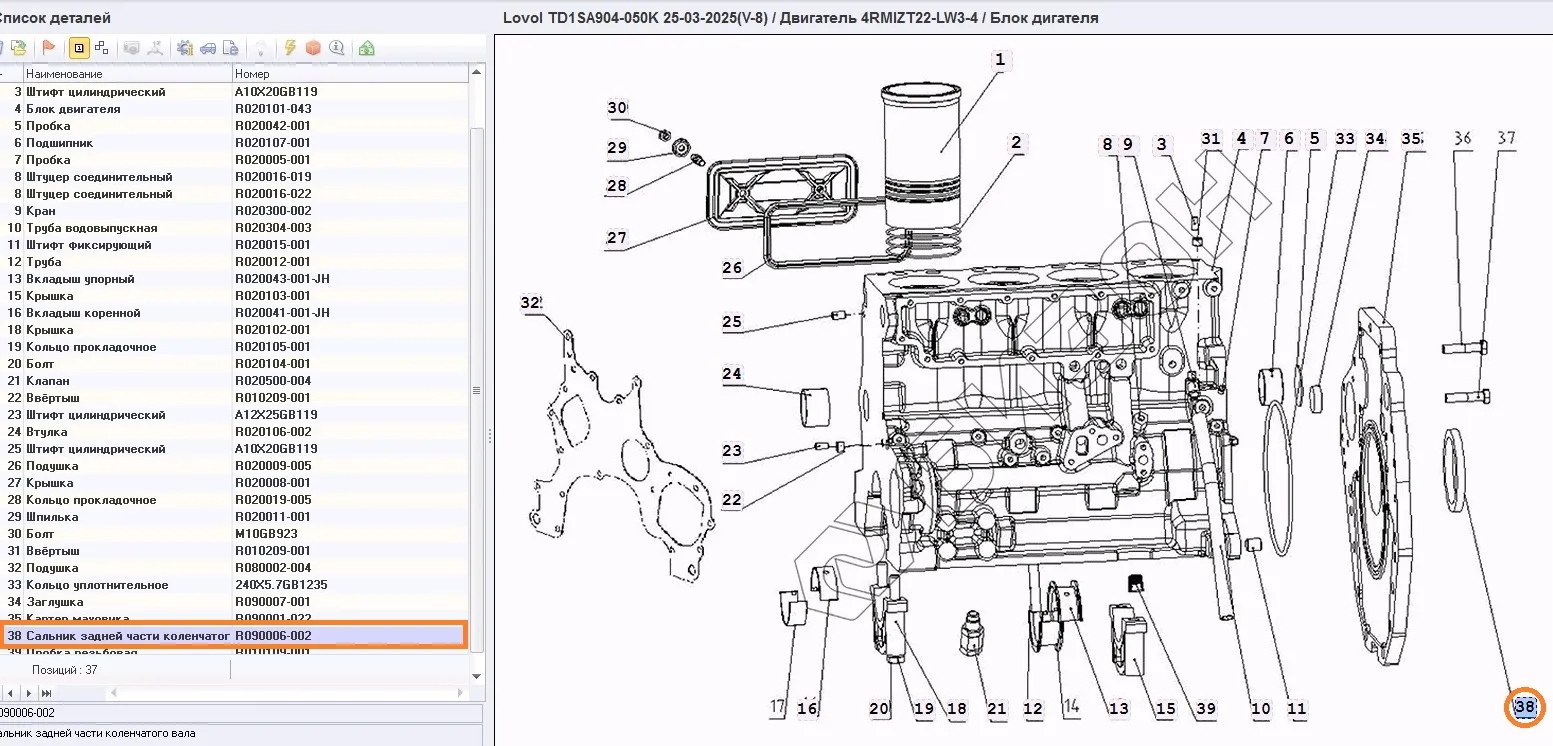Click the orange box cube icon
Viewport: 1553px width, 746px height.
(313, 48)
